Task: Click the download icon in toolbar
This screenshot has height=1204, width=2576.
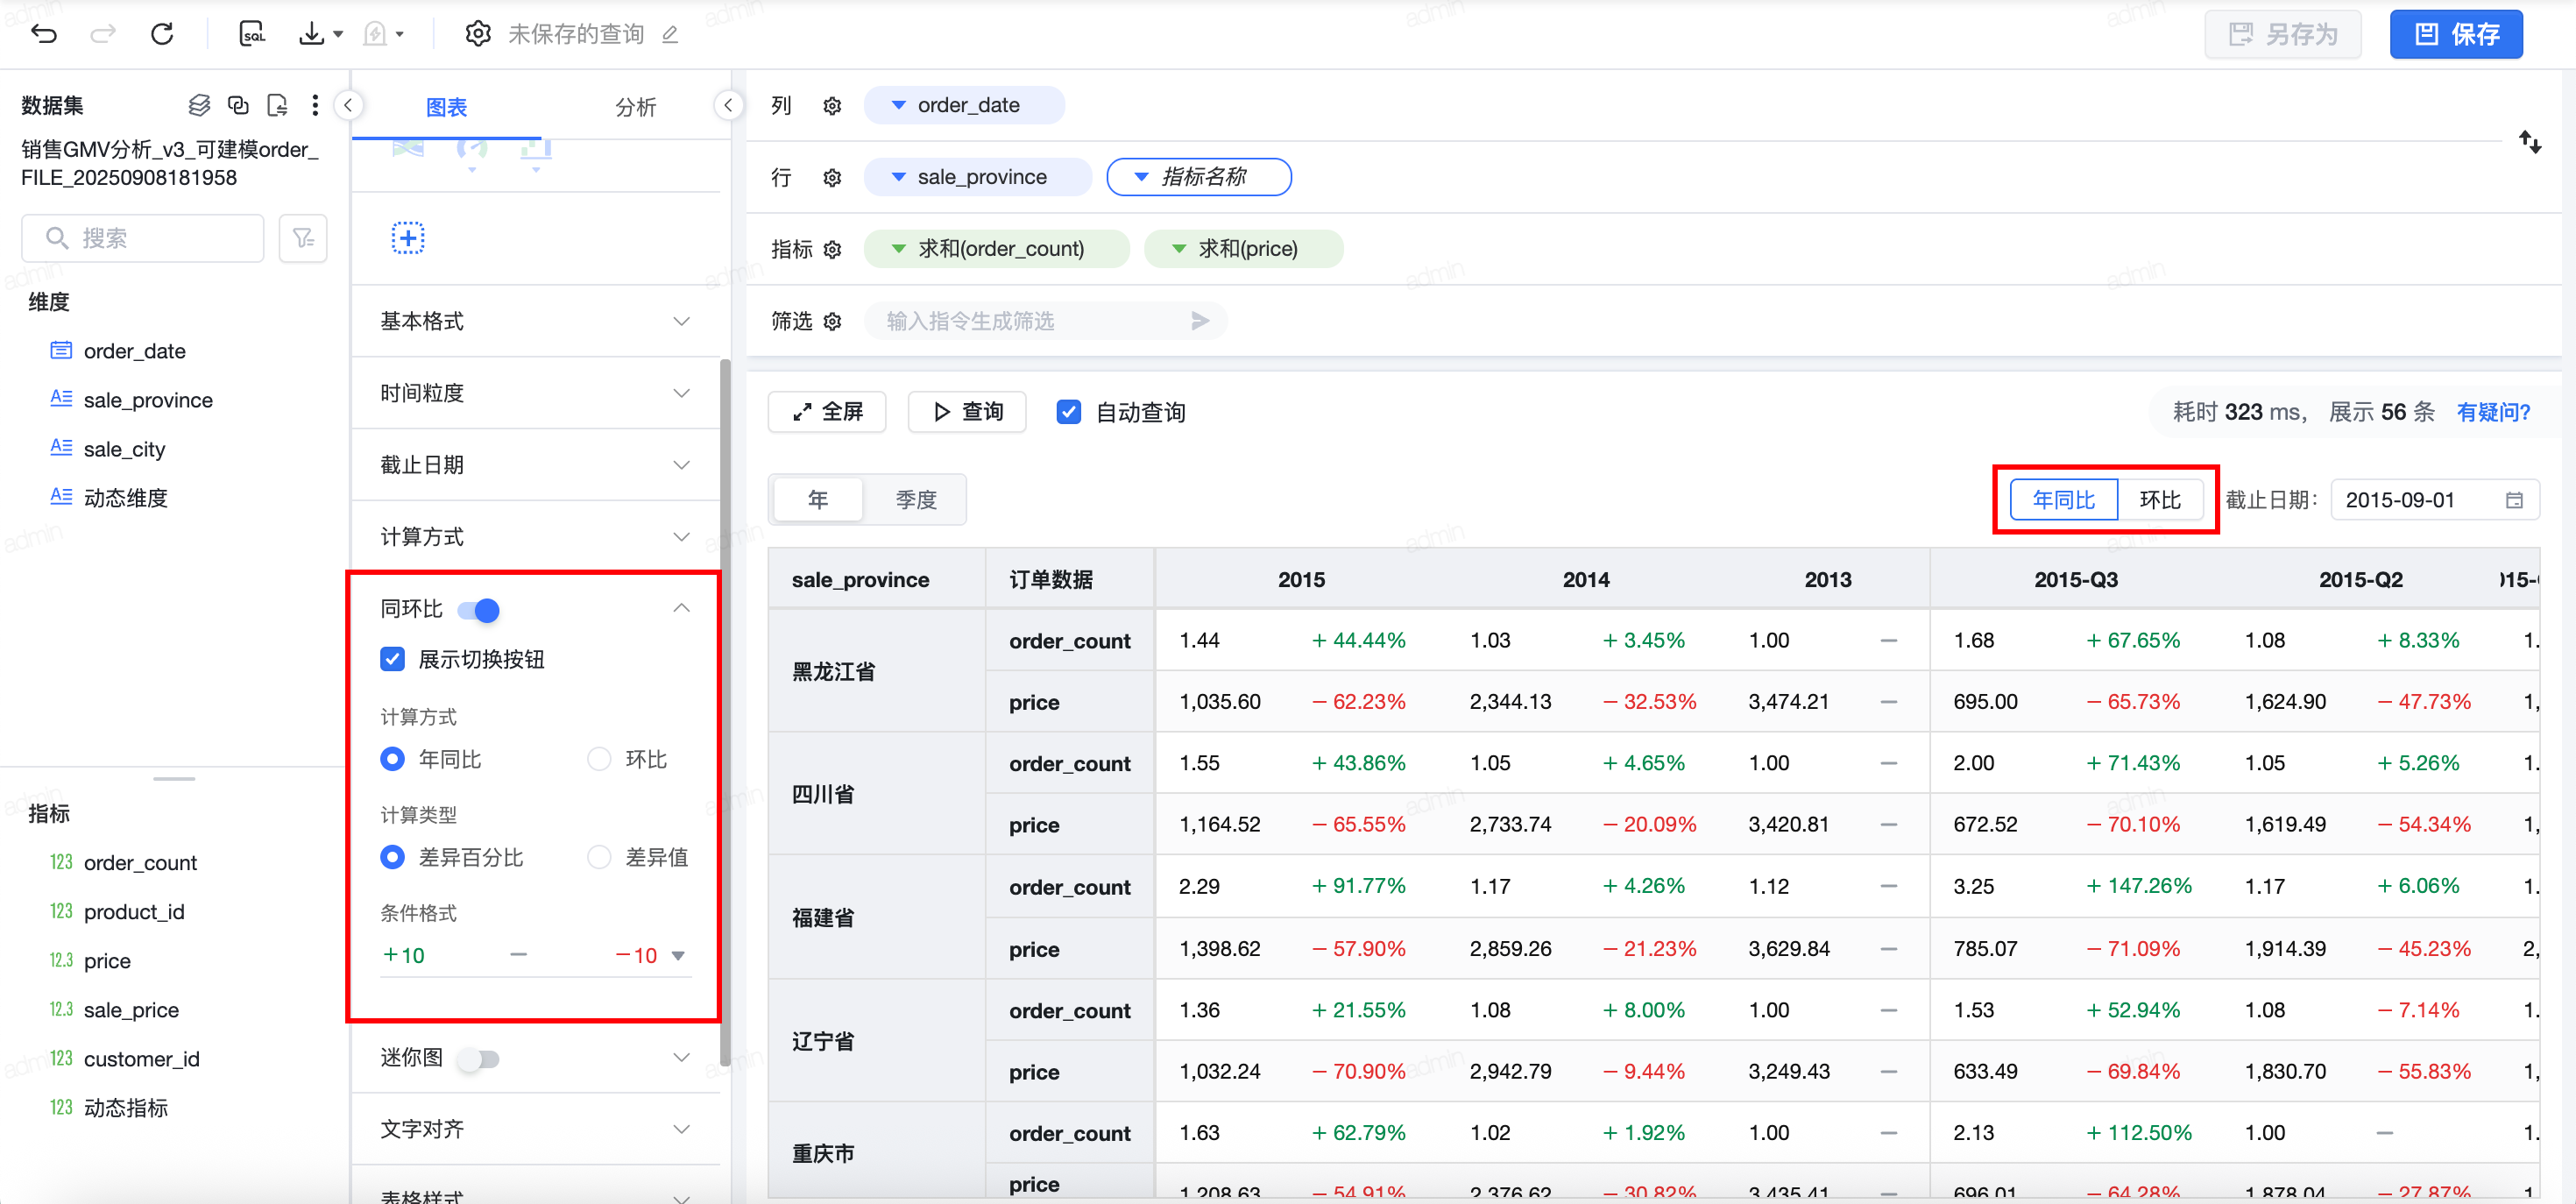Action: 312,34
